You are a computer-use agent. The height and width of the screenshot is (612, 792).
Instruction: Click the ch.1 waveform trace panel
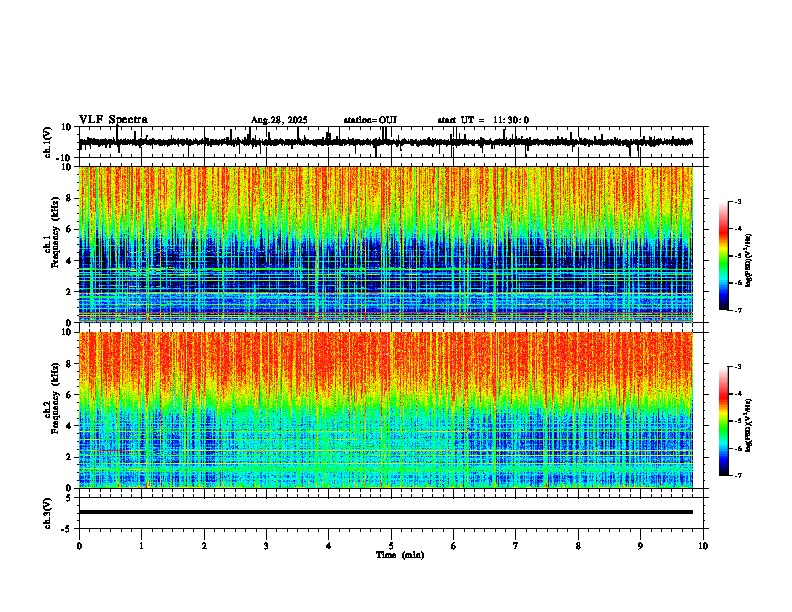tap(393, 142)
